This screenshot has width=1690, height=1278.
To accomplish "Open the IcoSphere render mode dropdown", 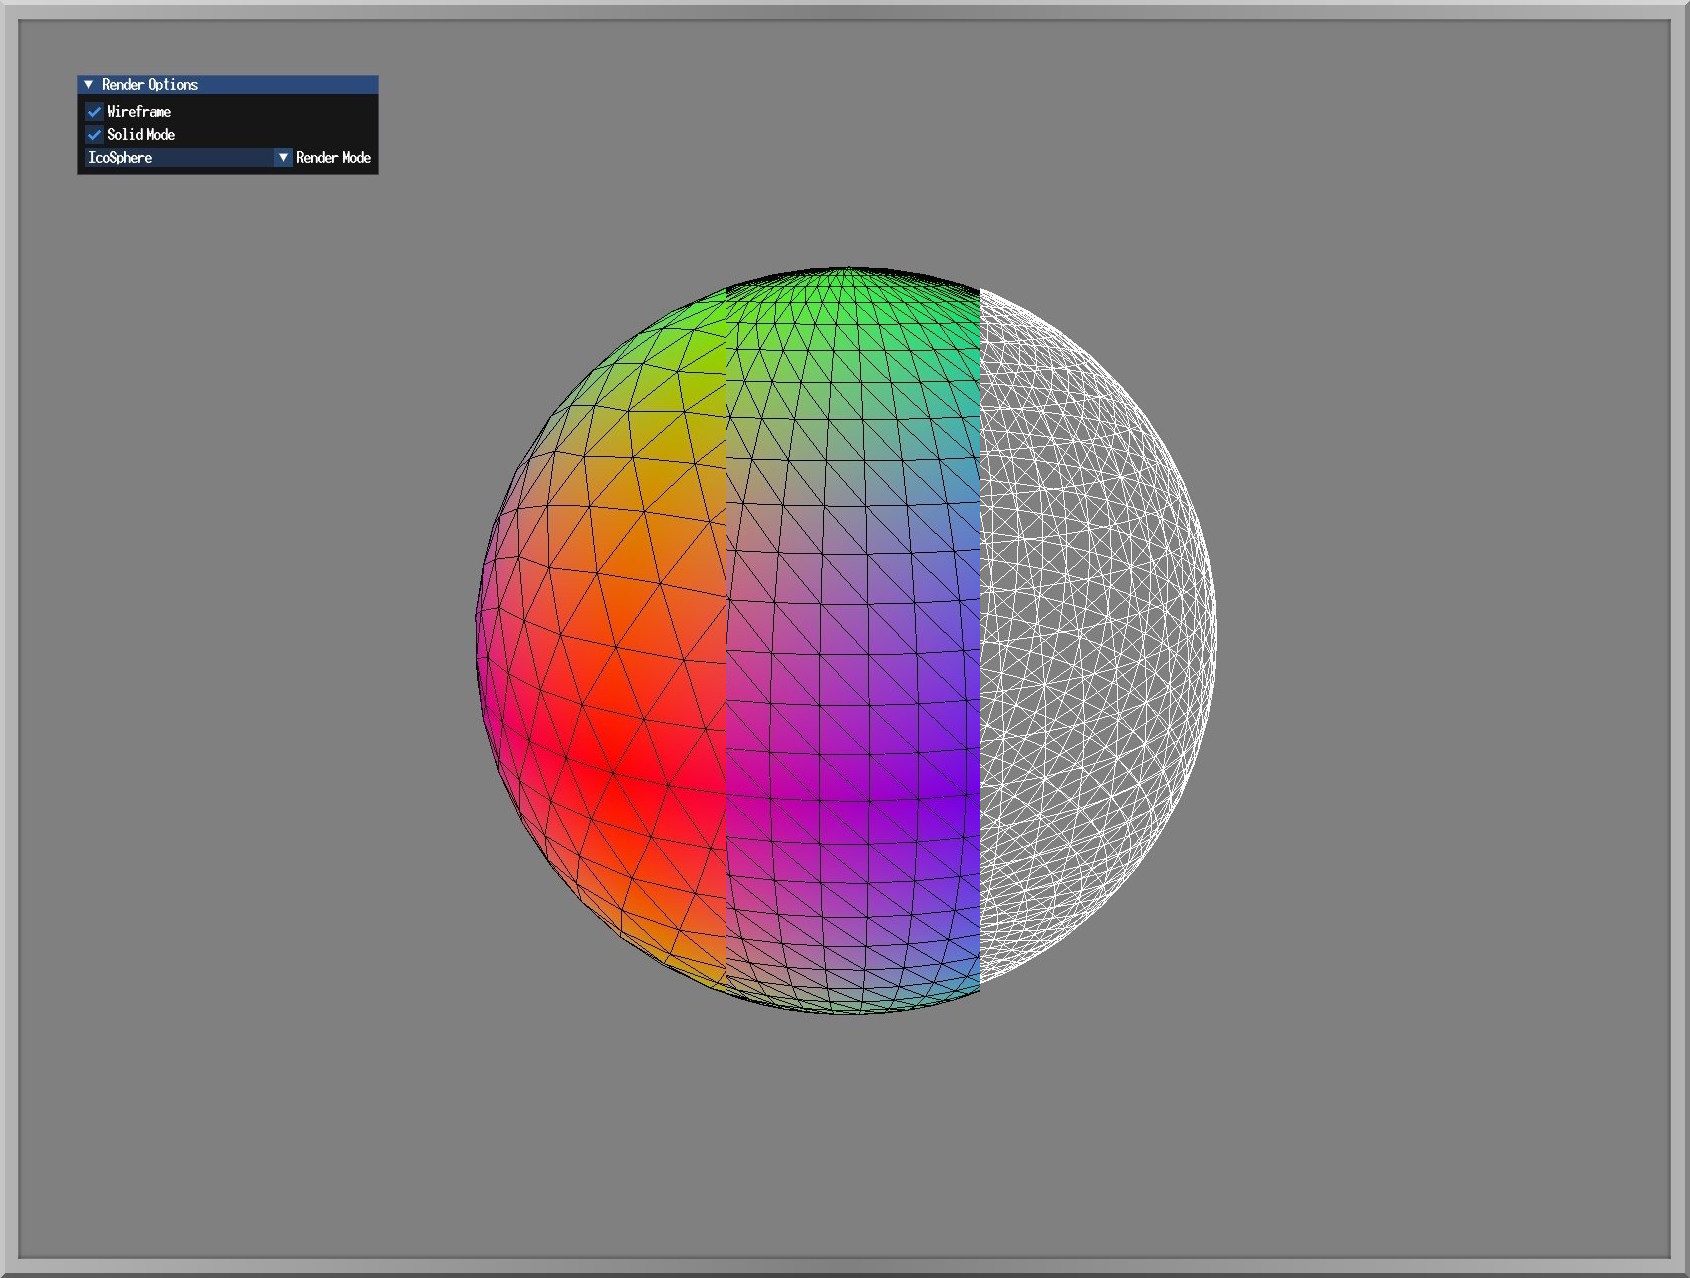I will tap(188, 158).
